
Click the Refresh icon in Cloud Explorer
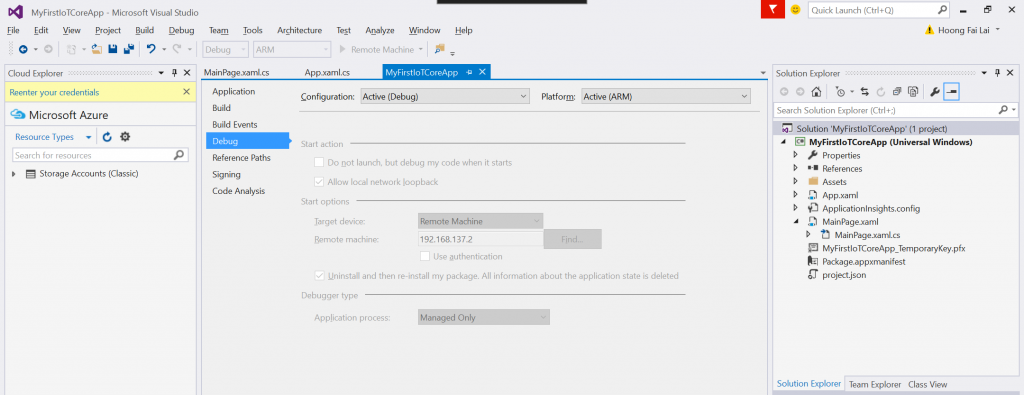coord(107,137)
